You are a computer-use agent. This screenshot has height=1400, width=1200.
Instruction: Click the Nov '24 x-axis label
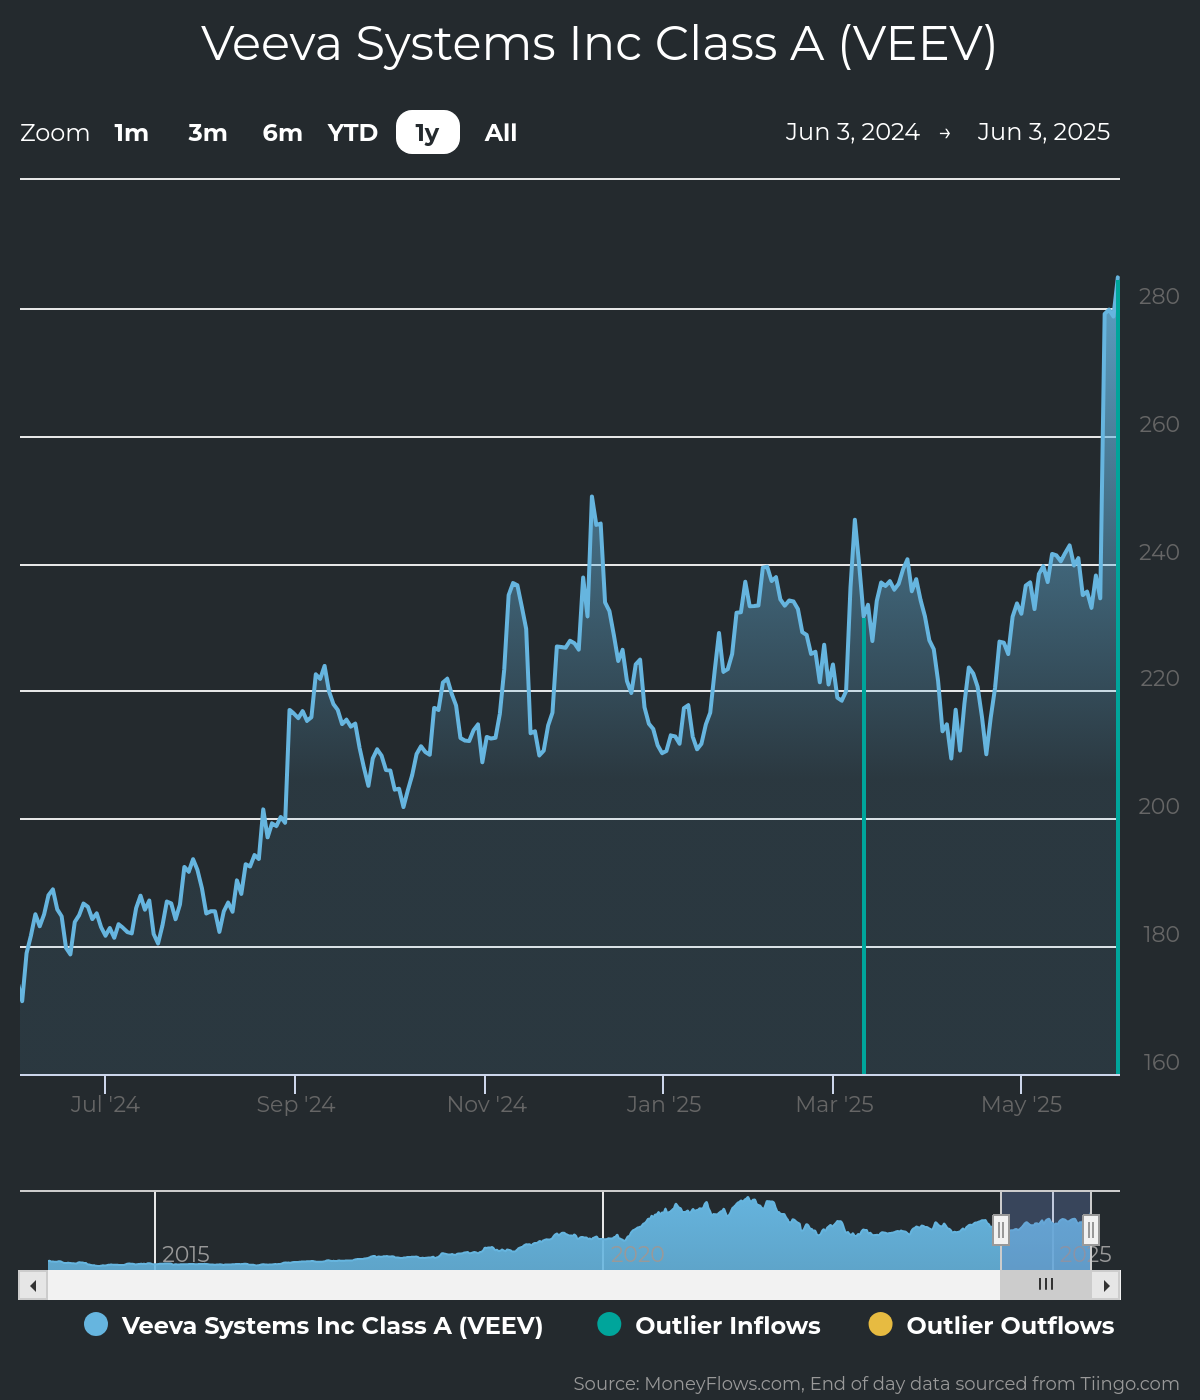[487, 1105]
